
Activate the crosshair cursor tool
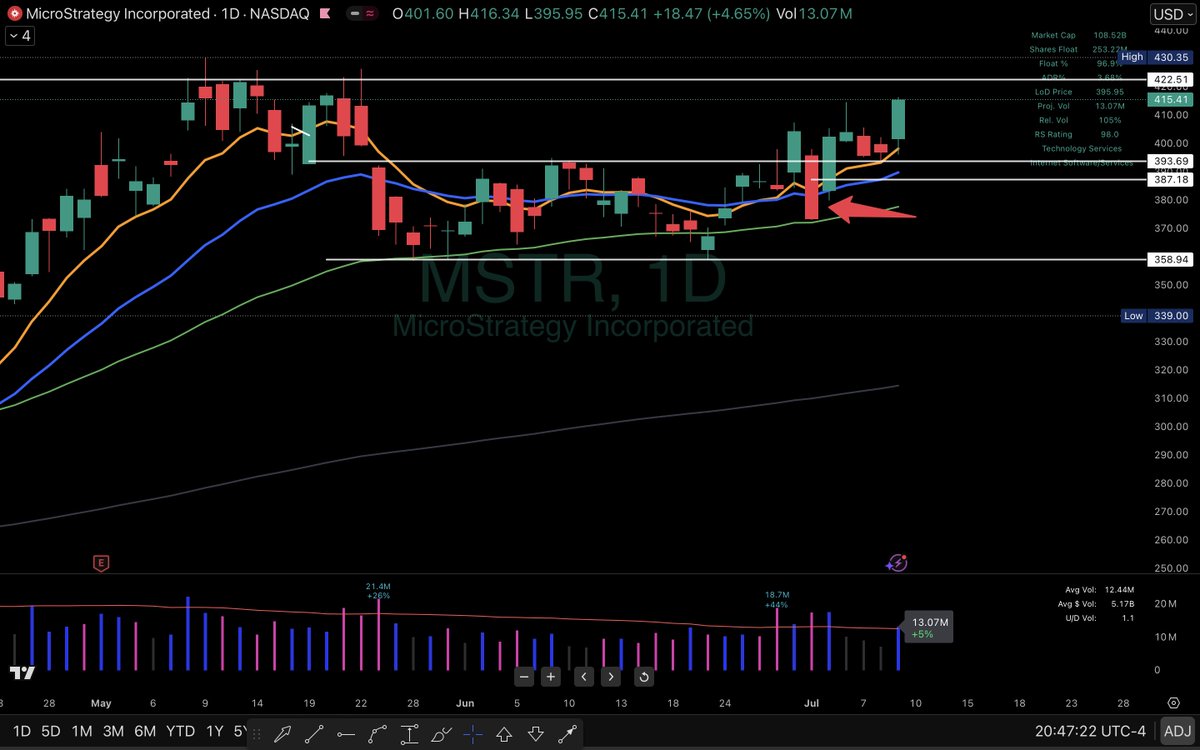click(x=473, y=732)
